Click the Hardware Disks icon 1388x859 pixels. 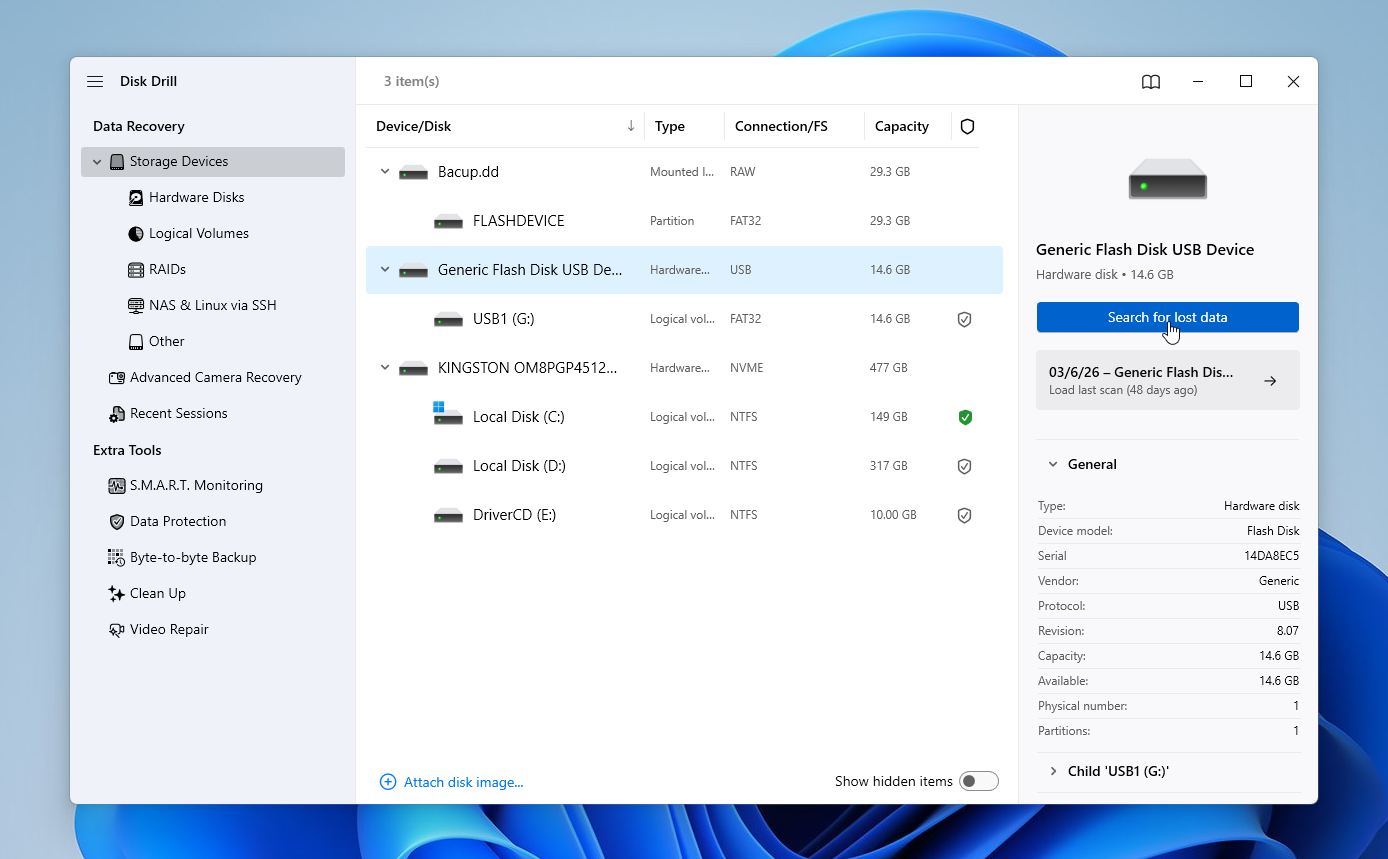136,198
